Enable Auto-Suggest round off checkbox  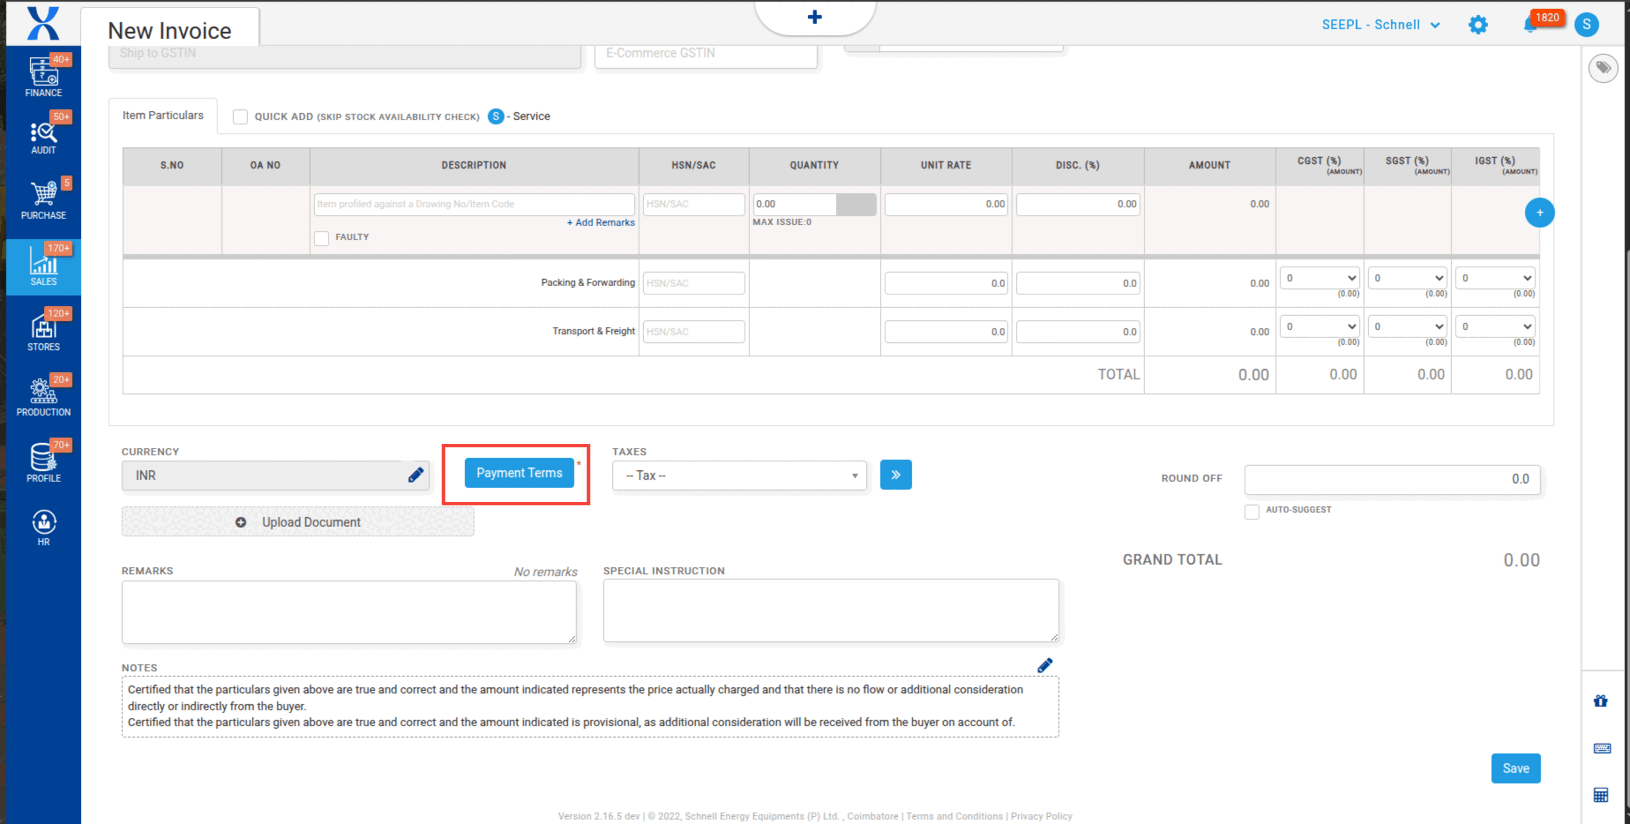point(1252,511)
